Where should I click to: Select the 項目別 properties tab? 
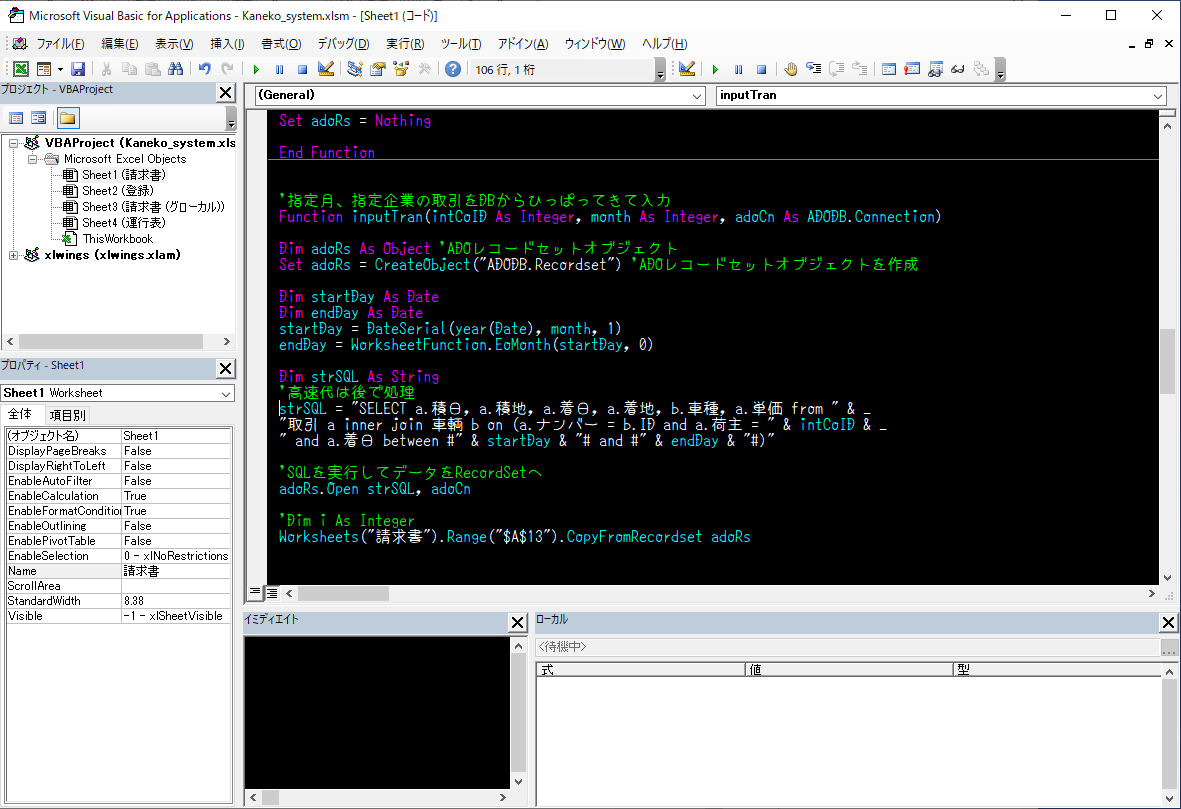67,415
